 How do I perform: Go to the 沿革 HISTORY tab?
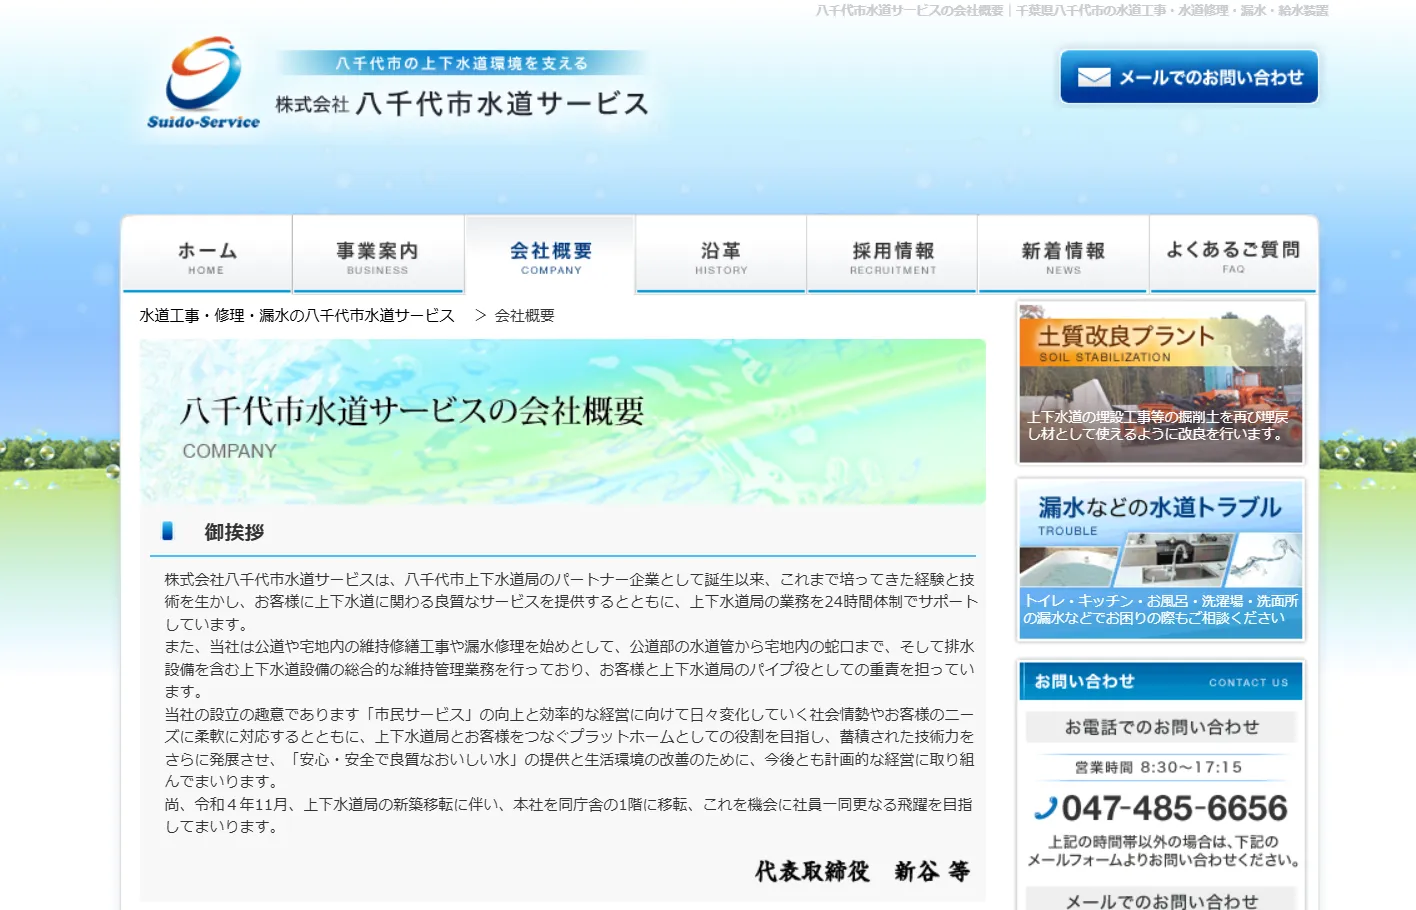pyautogui.click(x=721, y=256)
